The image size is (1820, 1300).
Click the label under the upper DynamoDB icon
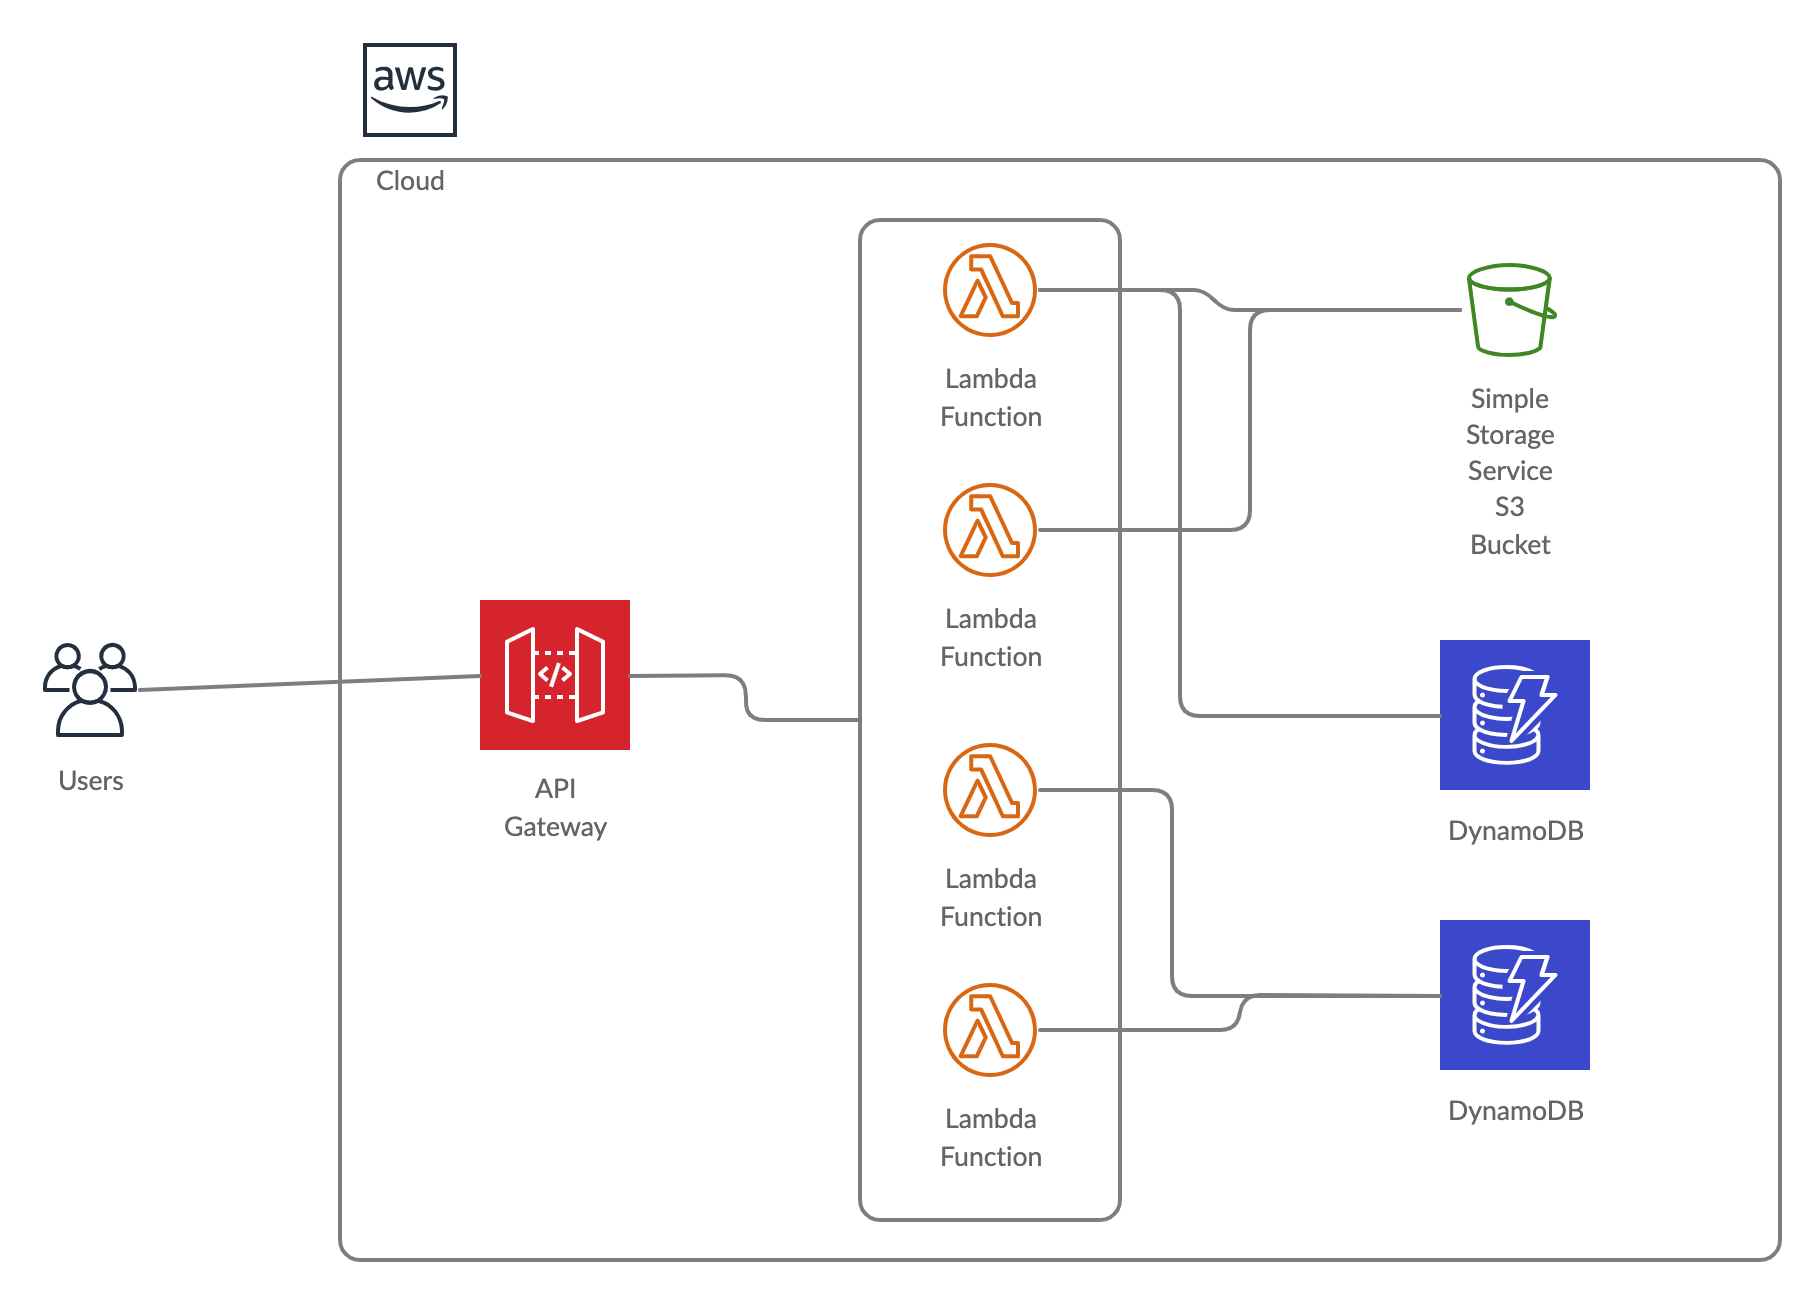[x=1516, y=831]
